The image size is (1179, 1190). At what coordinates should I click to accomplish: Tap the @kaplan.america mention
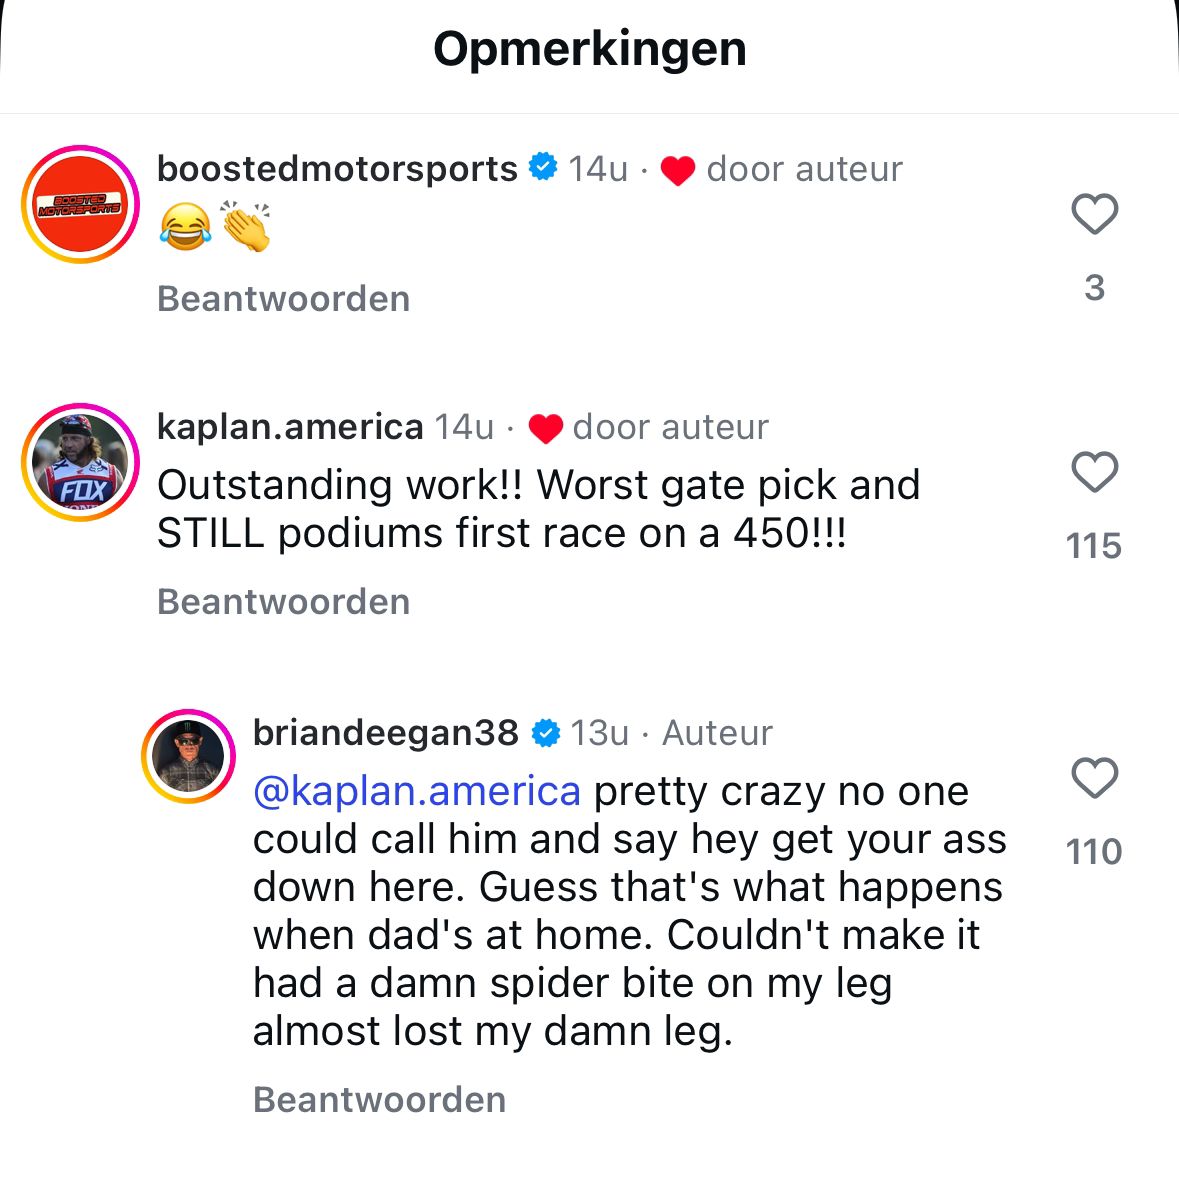[417, 791]
